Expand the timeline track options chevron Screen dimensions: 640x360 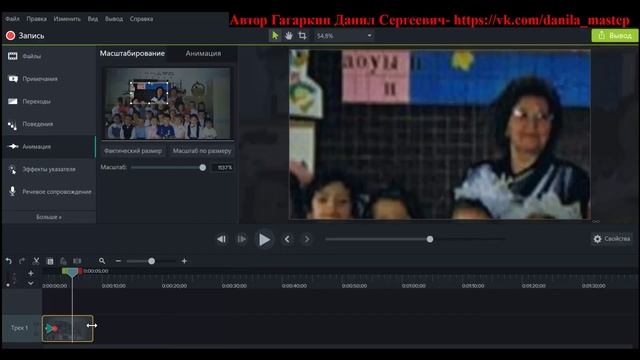pyautogui.click(x=31, y=283)
